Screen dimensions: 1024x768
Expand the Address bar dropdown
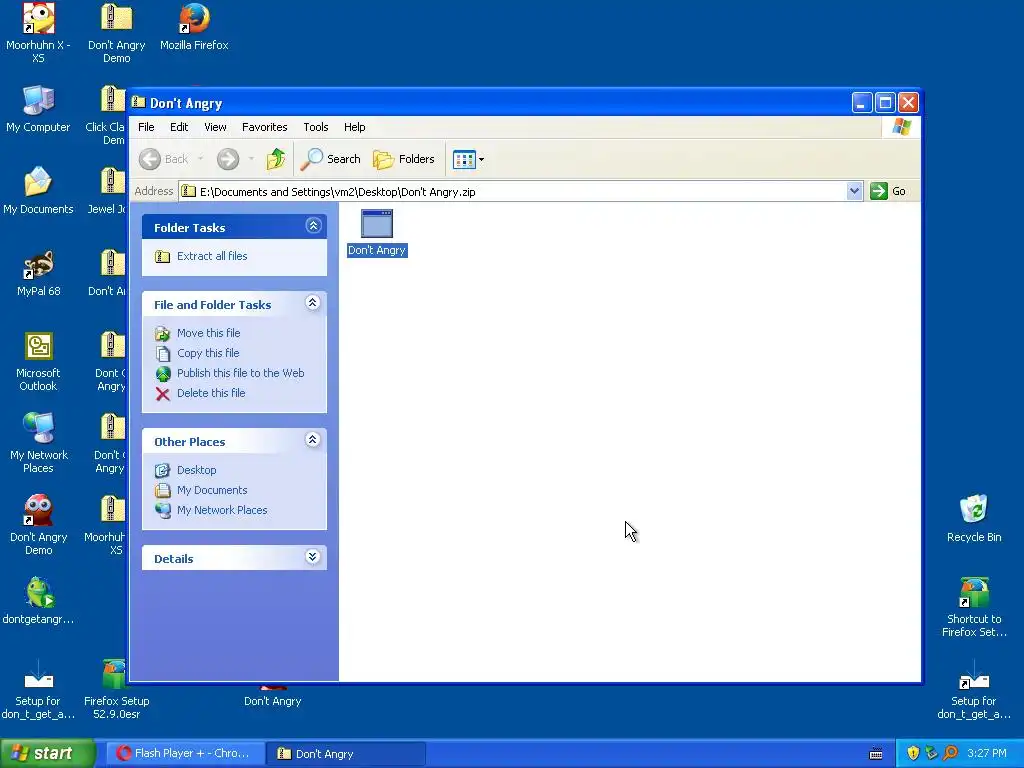pyautogui.click(x=854, y=191)
